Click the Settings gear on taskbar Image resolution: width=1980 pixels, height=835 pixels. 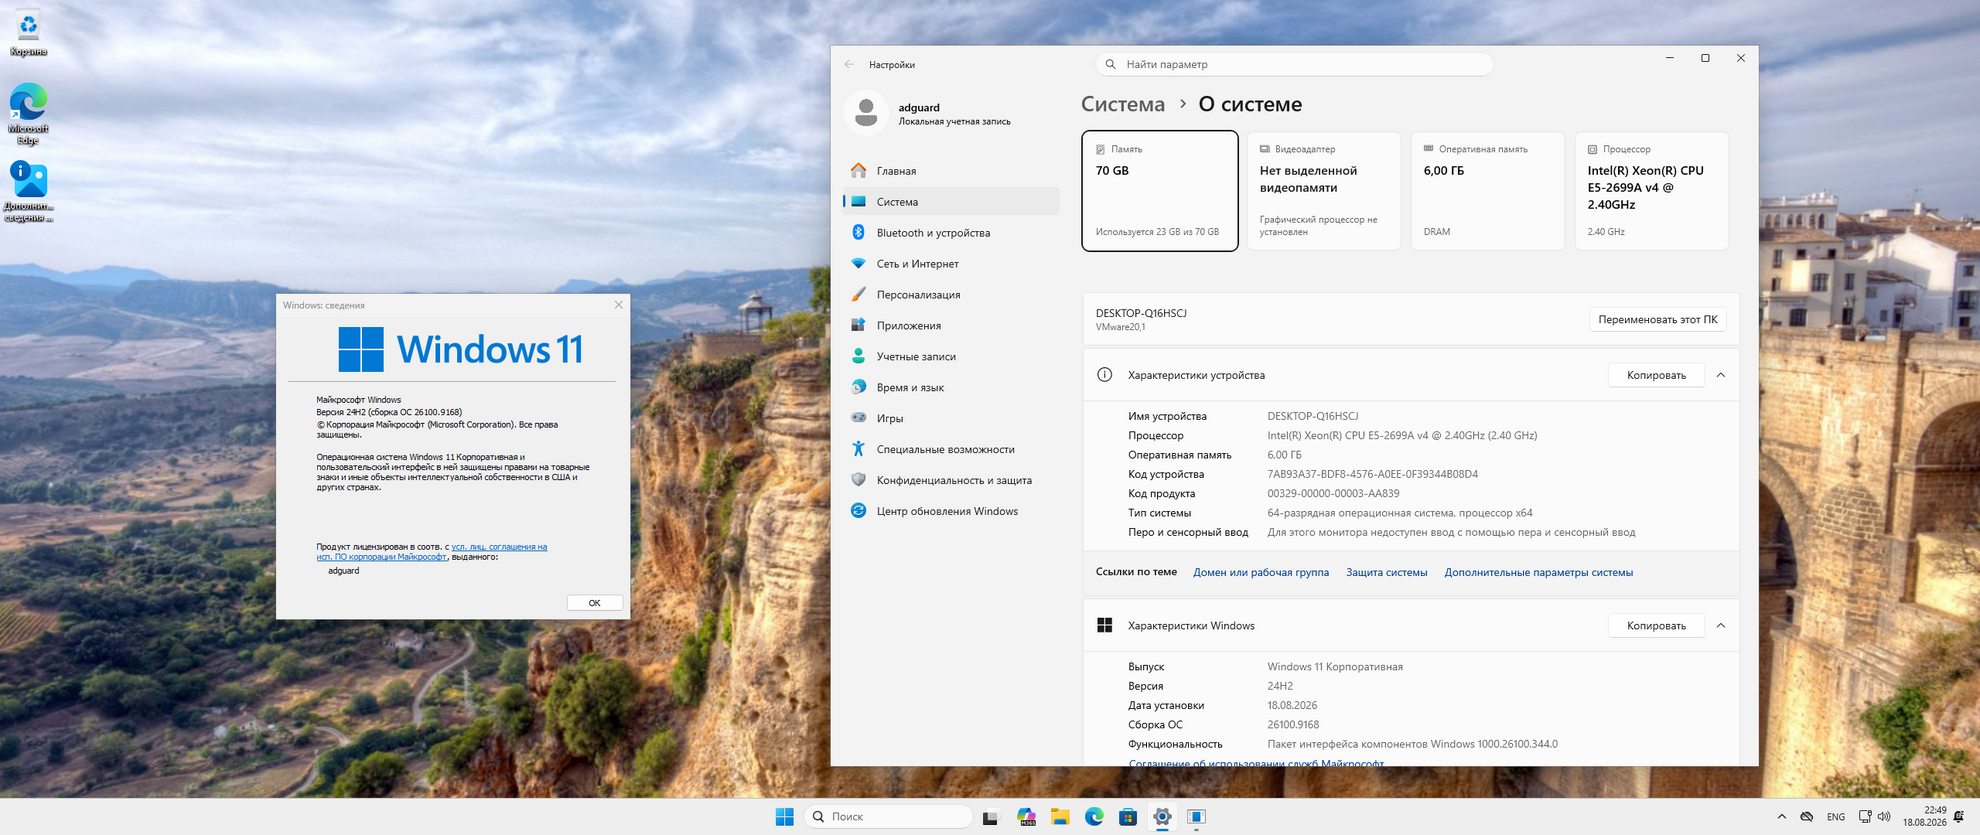tap(1162, 817)
